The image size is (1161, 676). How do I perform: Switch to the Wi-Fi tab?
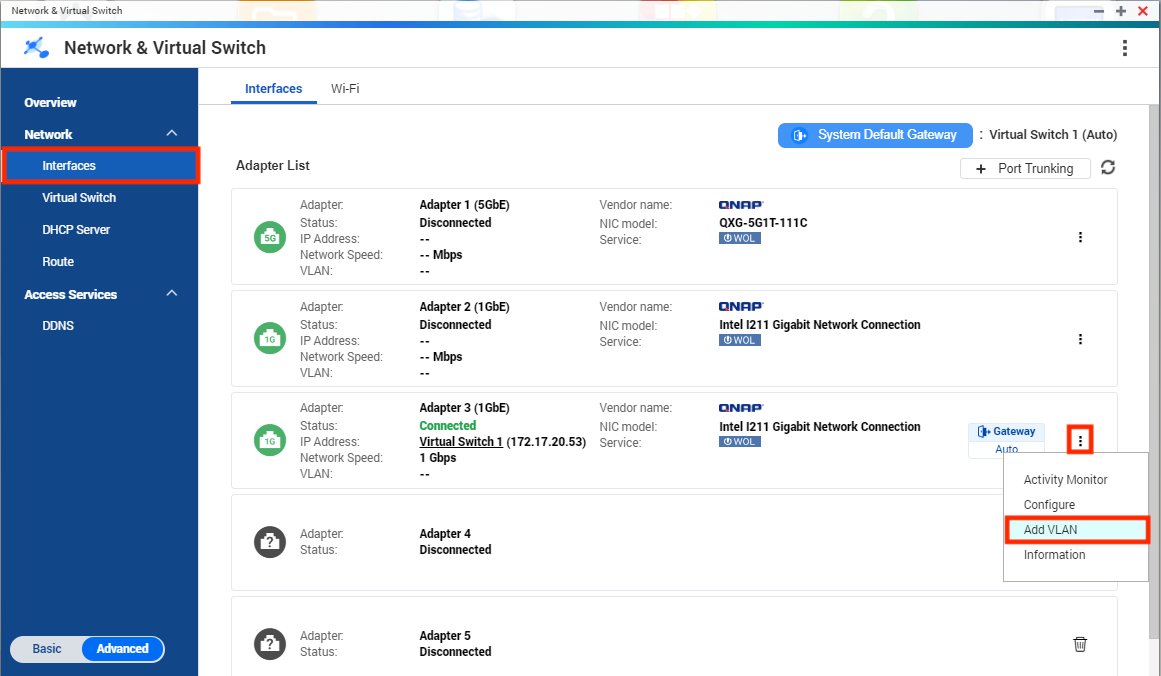345,89
